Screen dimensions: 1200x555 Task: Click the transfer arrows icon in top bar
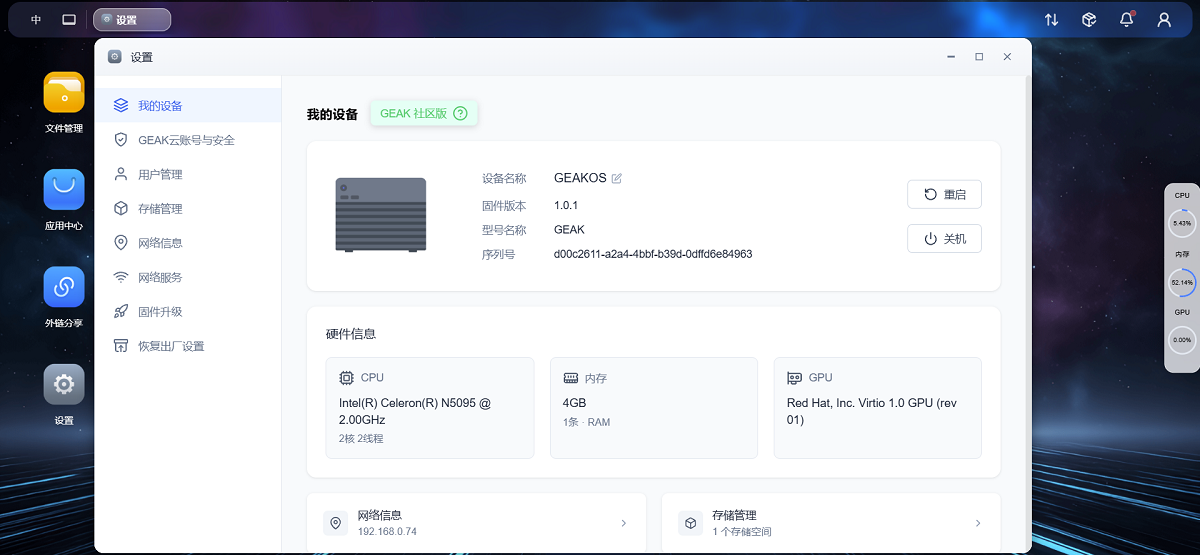[x=1051, y=19]
